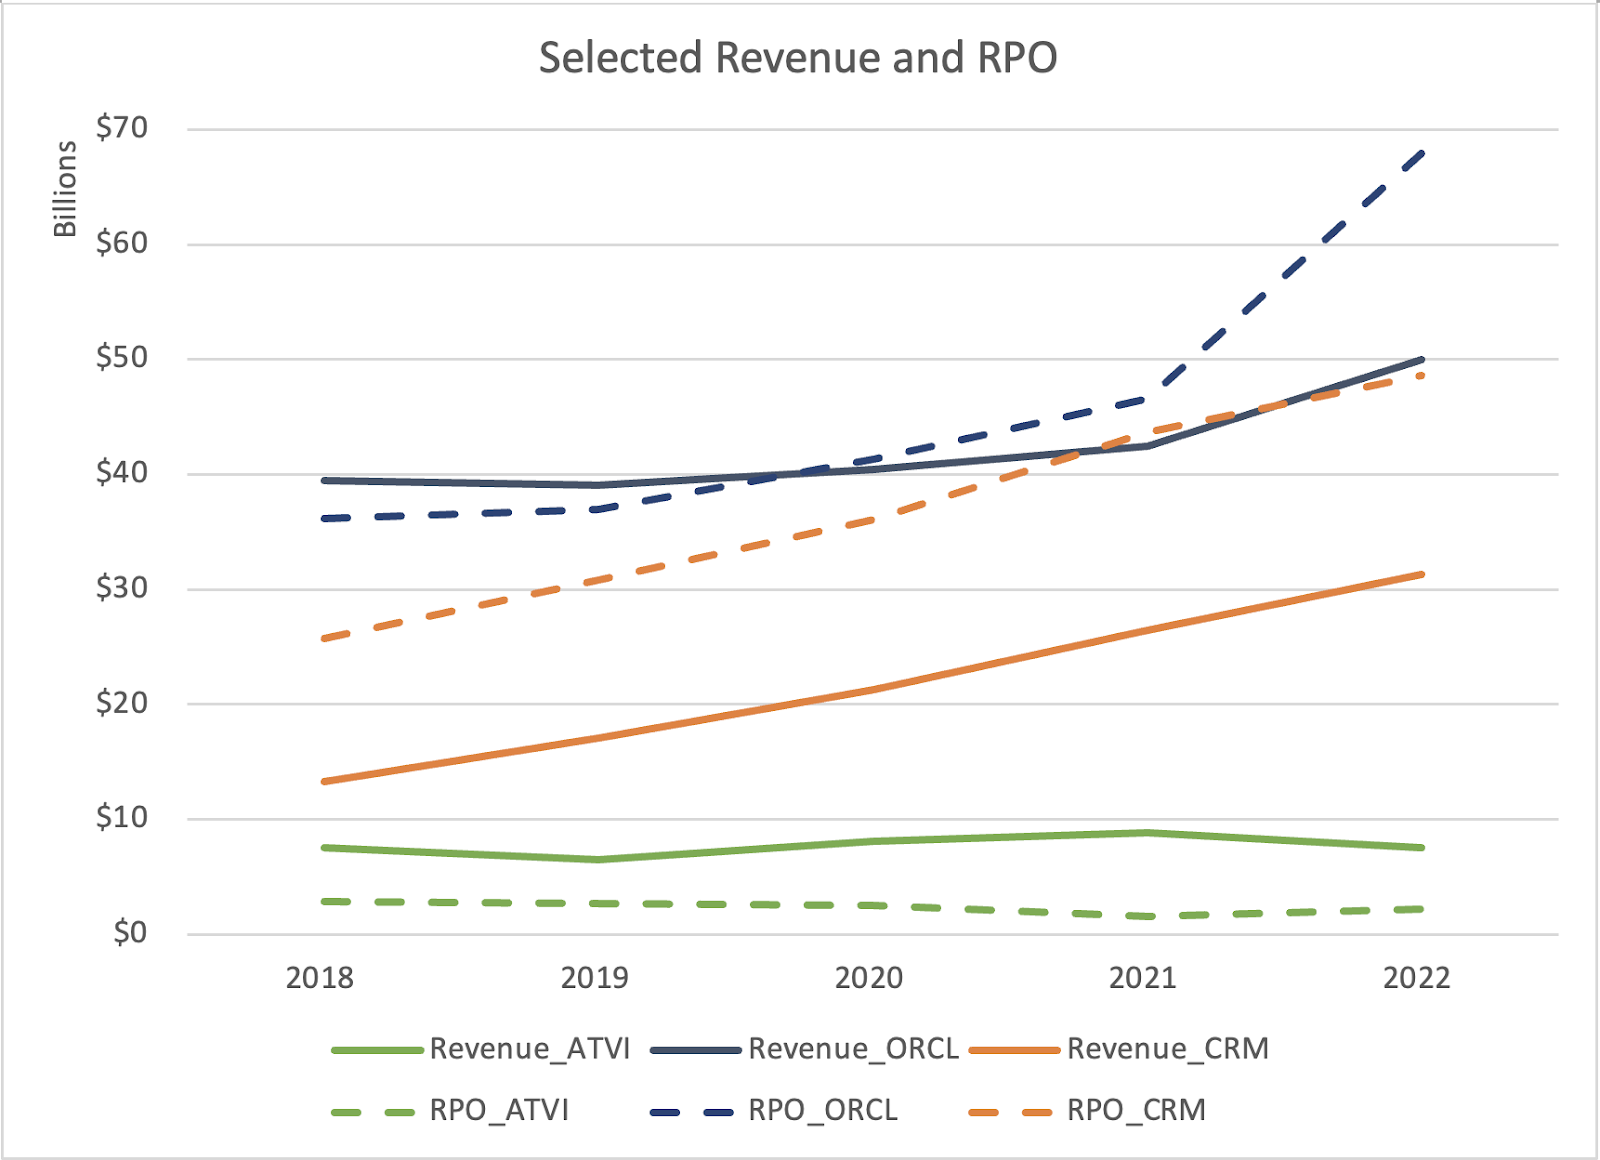Click the $70 y-axis tick label

click(122, 128)
